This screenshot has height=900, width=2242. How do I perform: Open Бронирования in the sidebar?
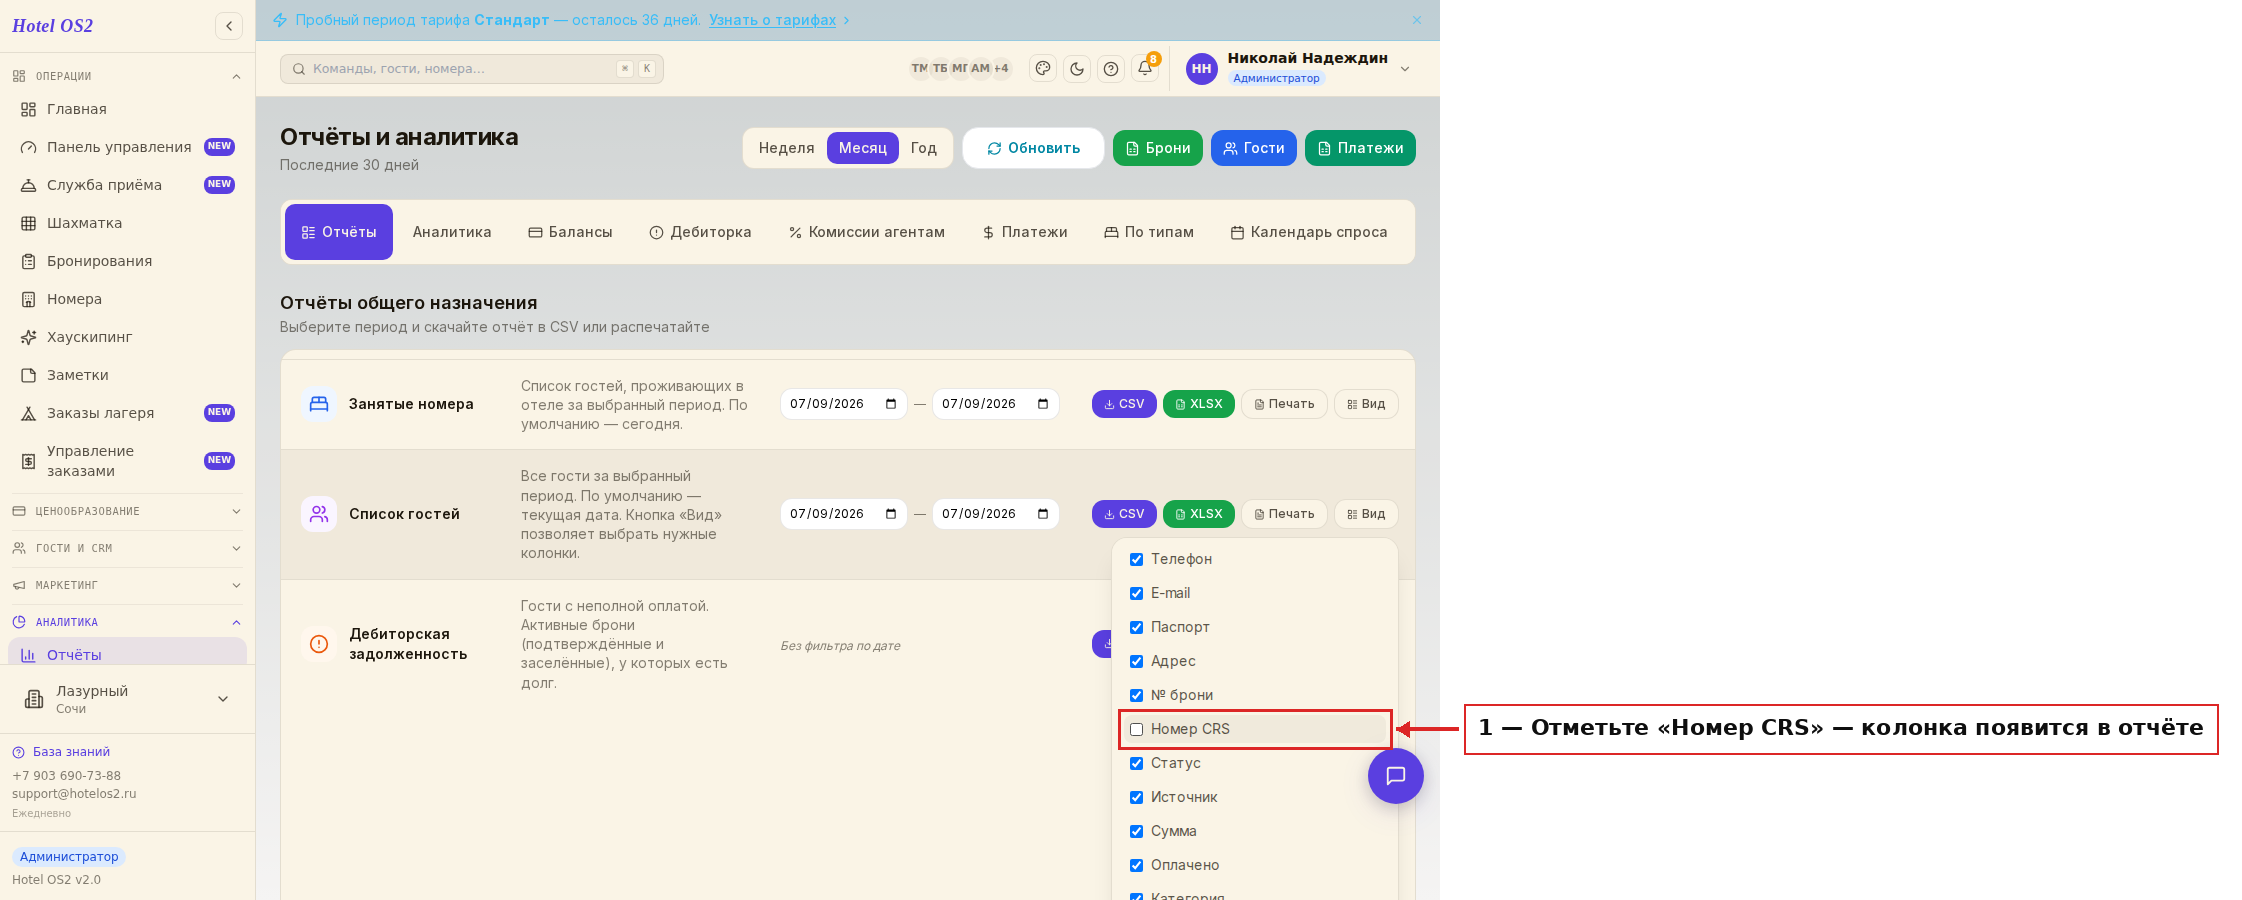pos(128,261)
